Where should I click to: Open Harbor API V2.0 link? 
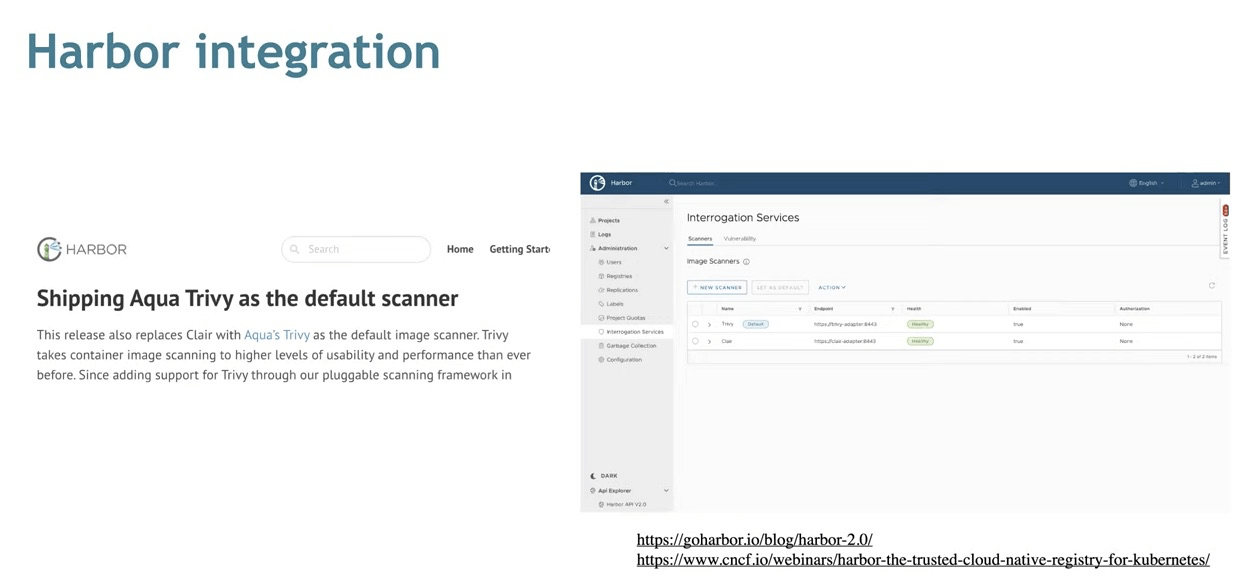click(622, 504)
